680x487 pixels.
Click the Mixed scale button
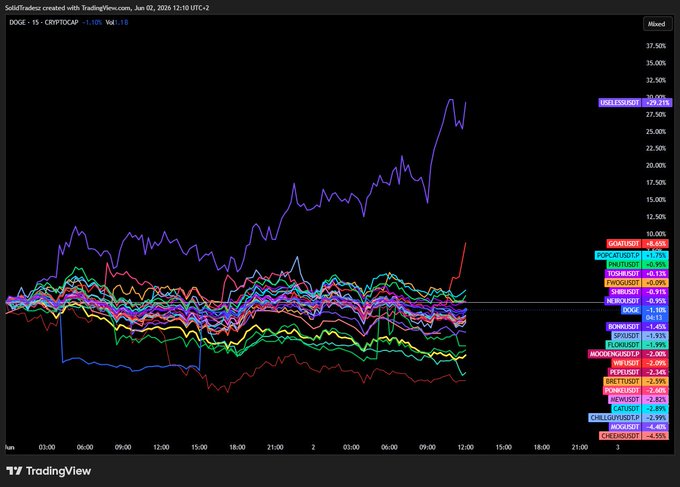point(656,24)
